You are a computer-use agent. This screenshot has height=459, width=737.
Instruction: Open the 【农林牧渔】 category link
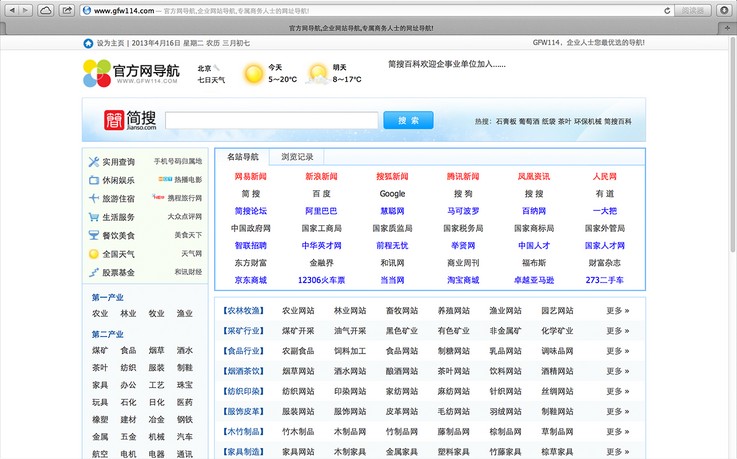tap(243, 311)
